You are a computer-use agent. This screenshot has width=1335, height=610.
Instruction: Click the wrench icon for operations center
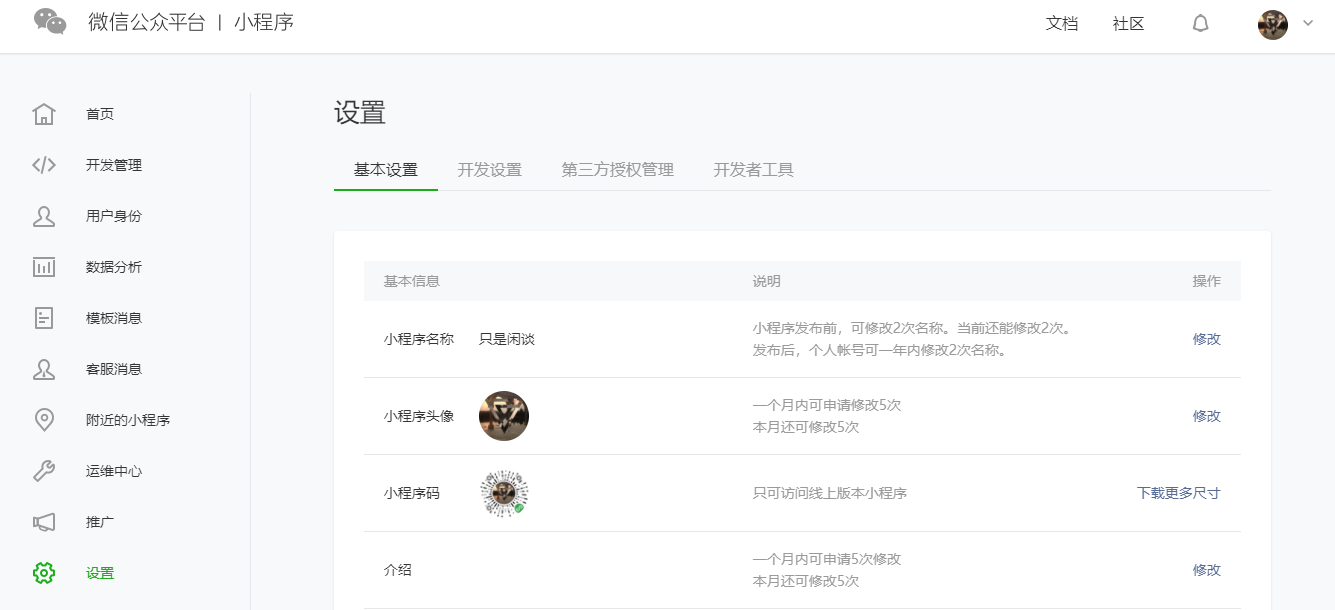point(44,471)
